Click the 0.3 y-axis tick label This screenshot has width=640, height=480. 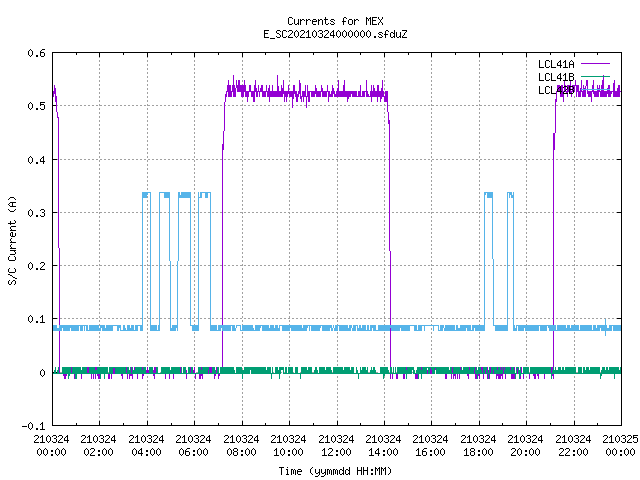[x=36, y=213]
